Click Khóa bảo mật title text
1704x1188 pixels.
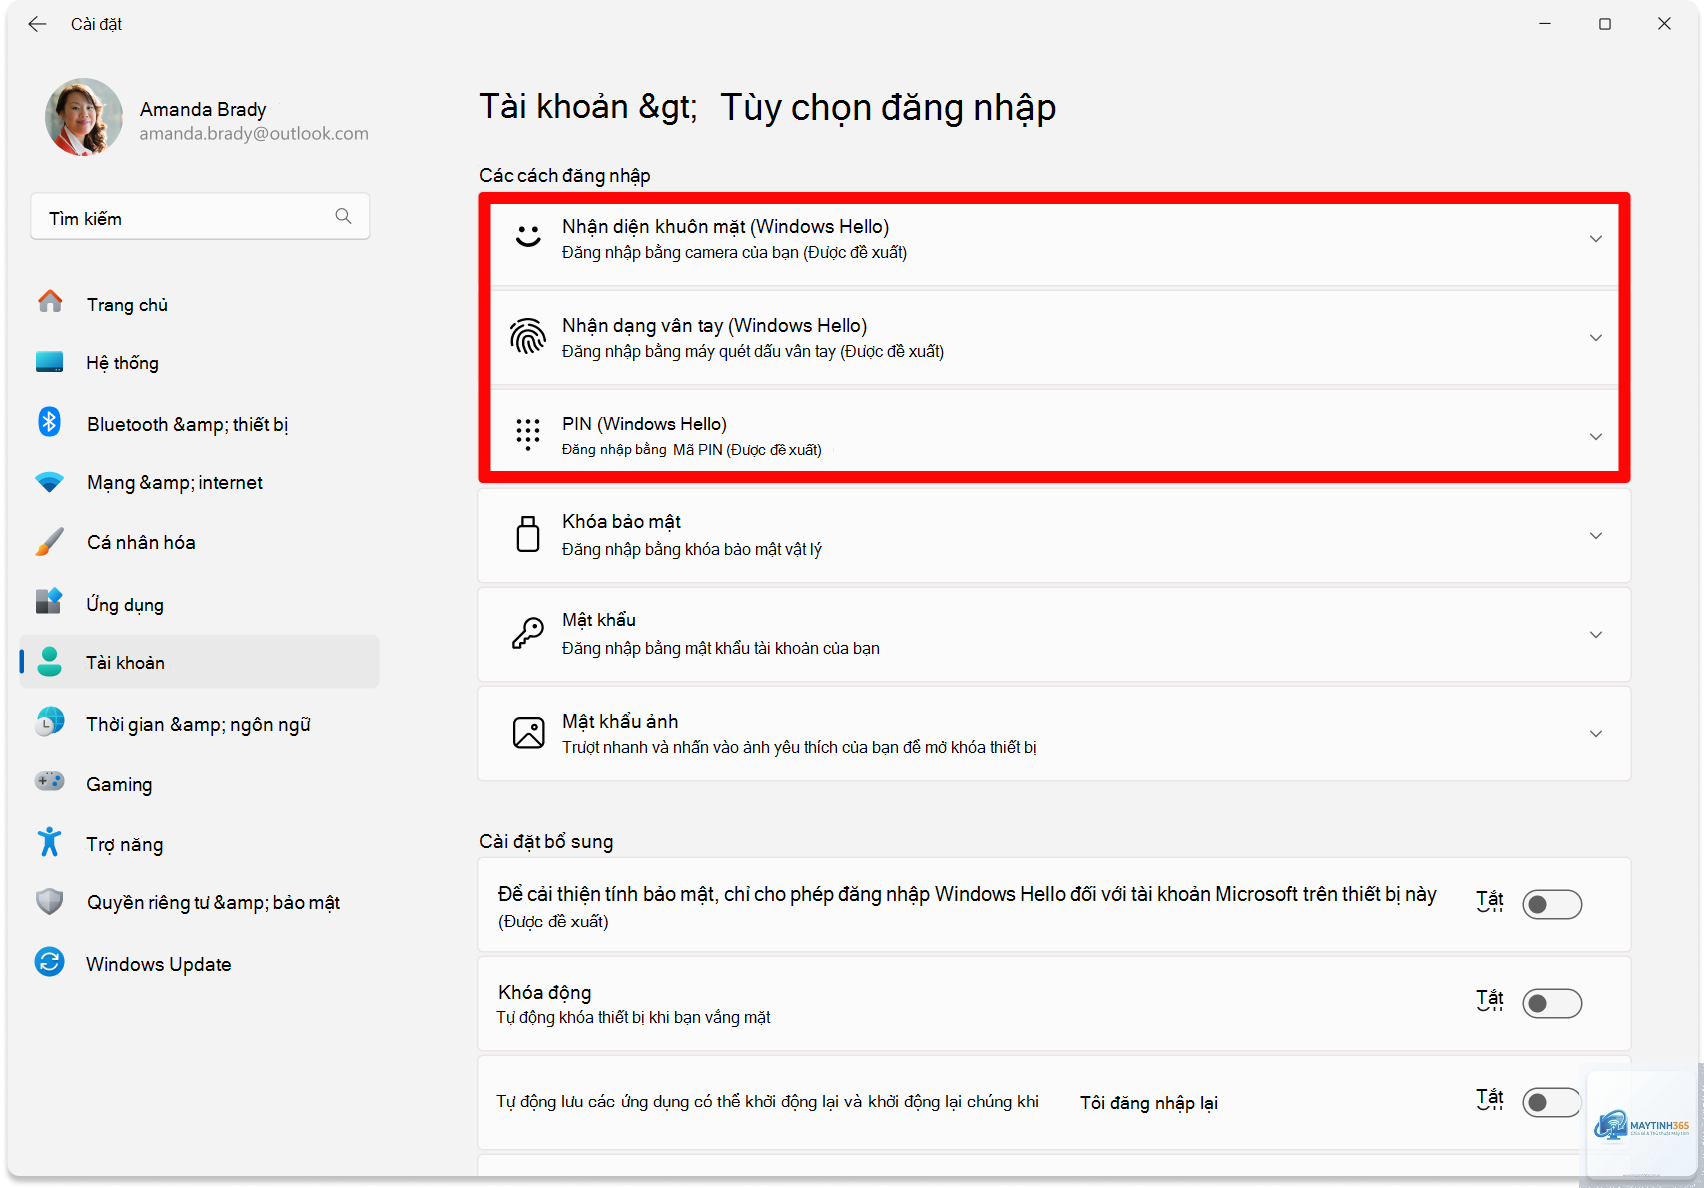[621, 521]
